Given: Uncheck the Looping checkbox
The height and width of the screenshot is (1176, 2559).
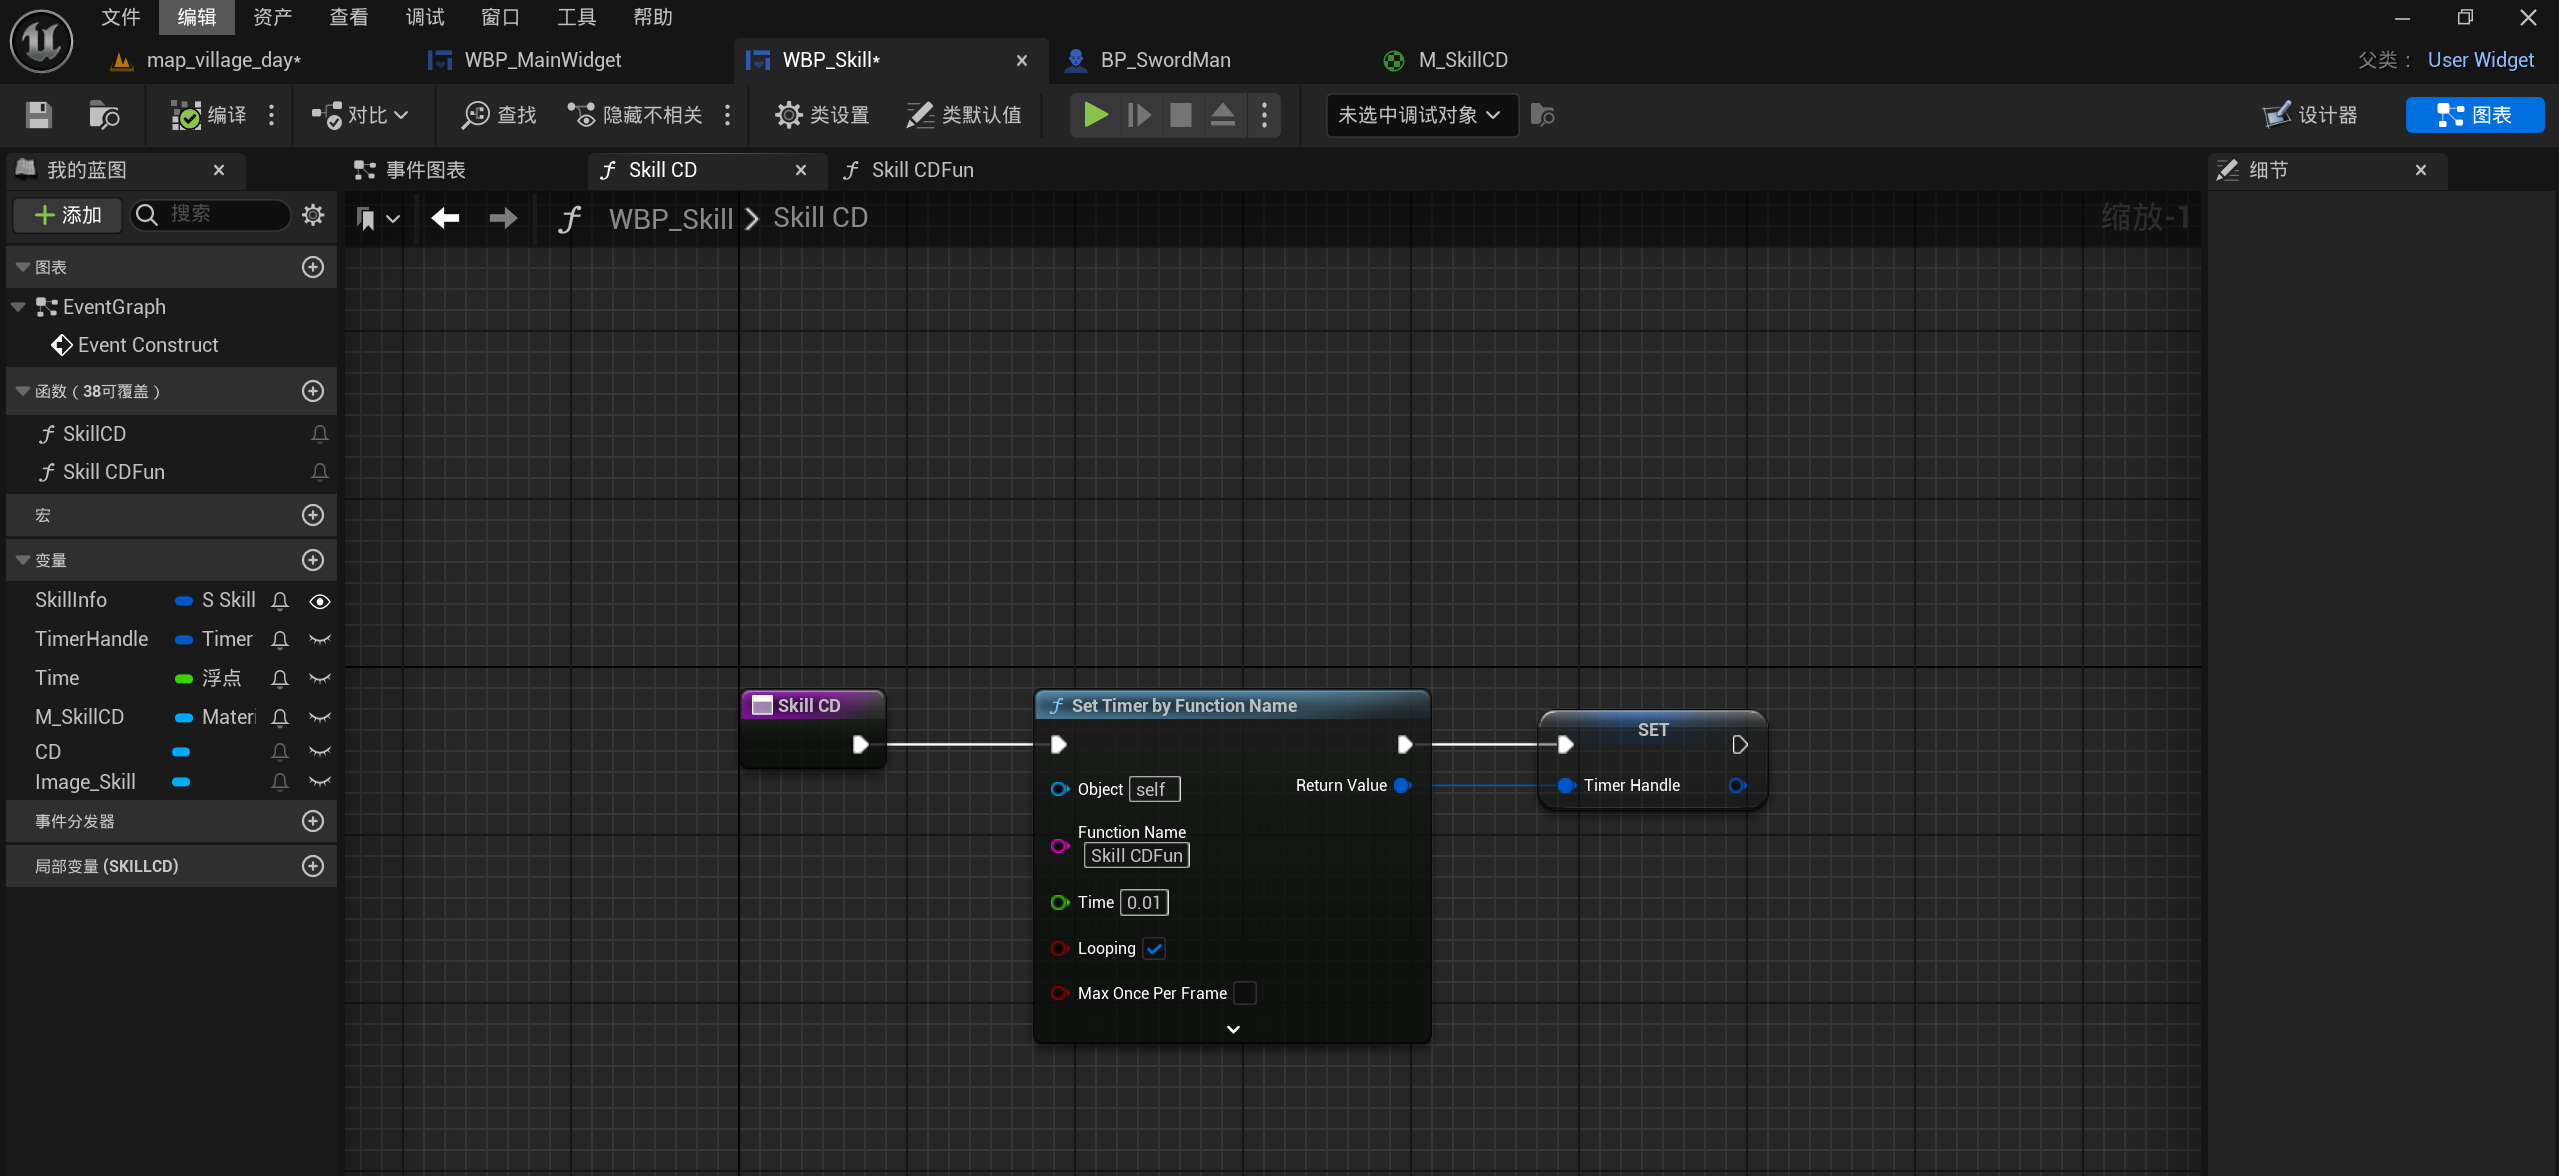Looking at the screenshot, I should click(1154, 948).
